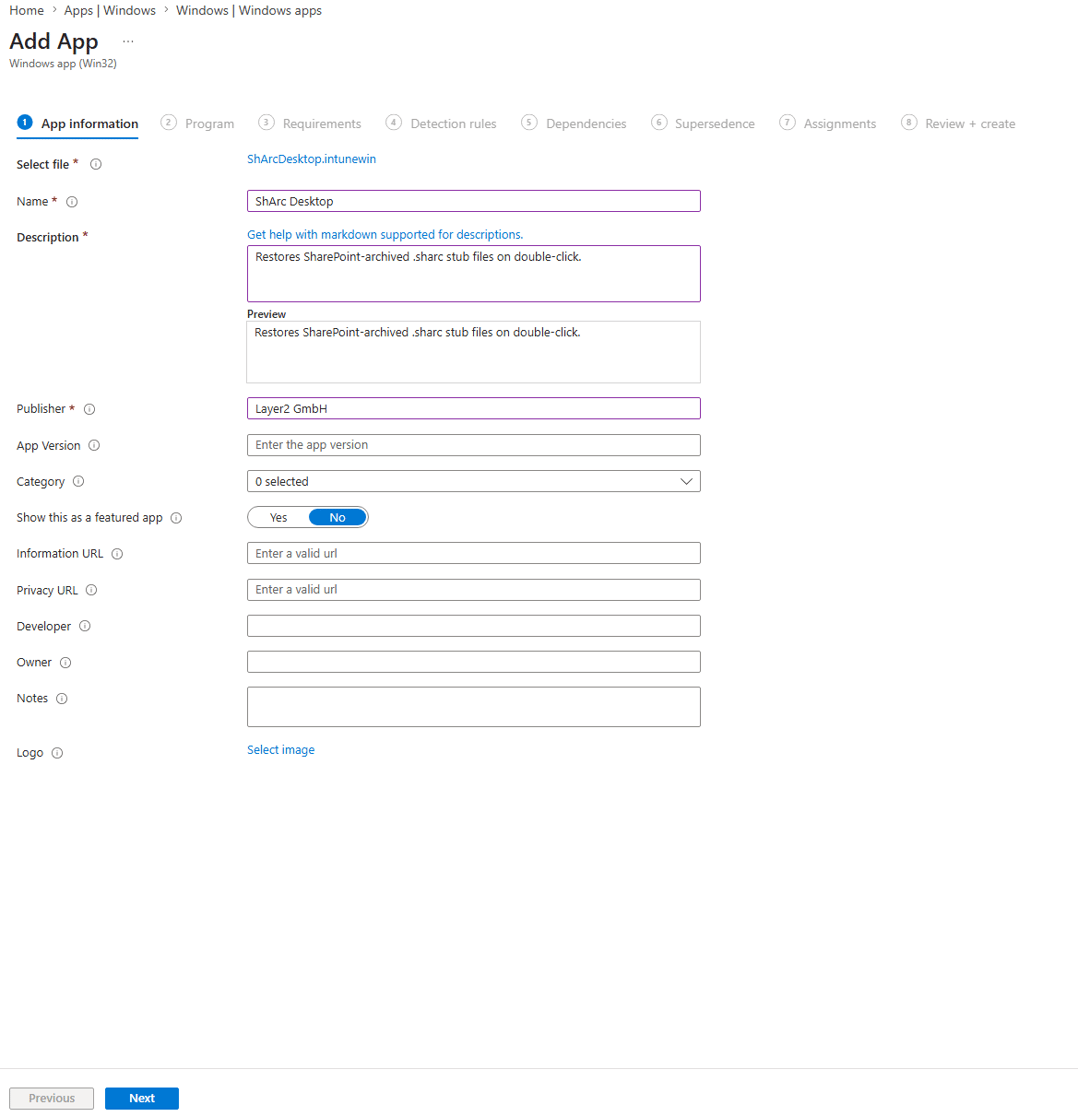Click into the Description text area

[x=473, y=274]
